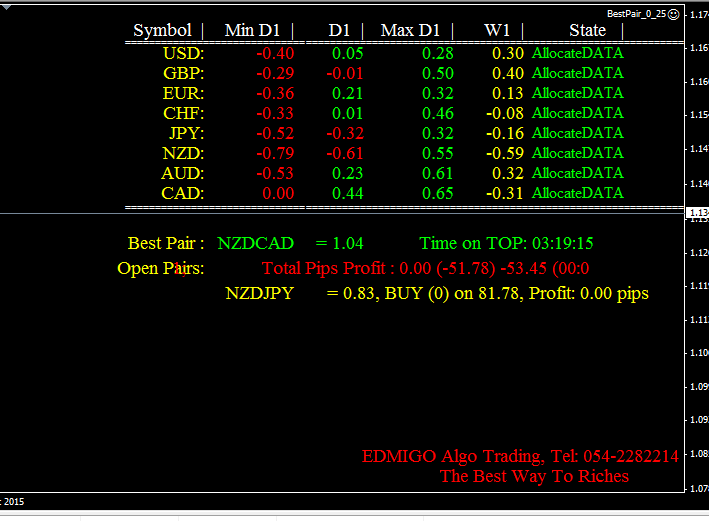The height and width of the screenshot is (521, 709).
Task: Click the BestPair_0_25 expert label
Action: click(x=636, y=14)
